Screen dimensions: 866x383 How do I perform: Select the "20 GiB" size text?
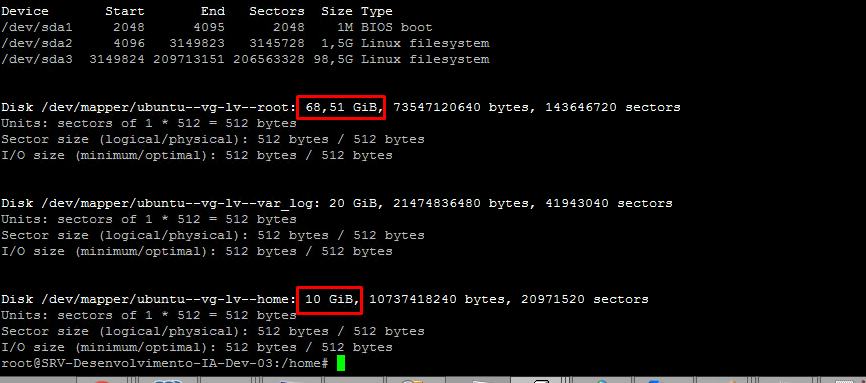(x=353, y=203)
